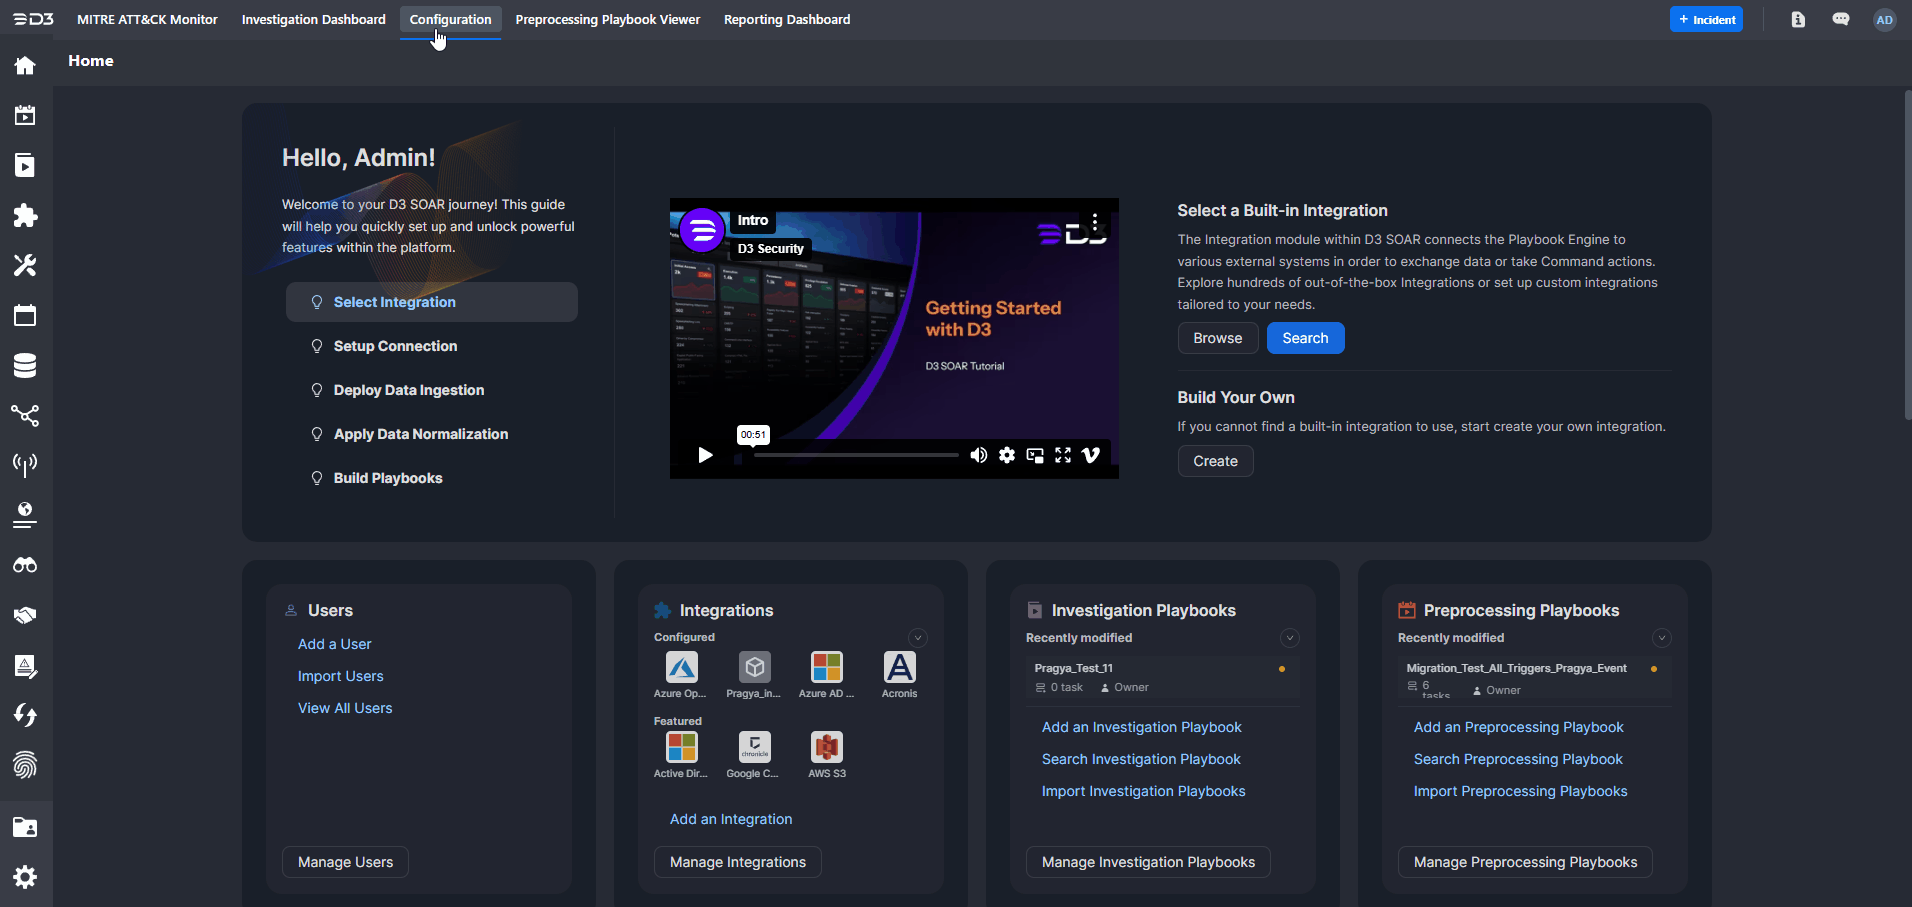Open the settings gear at sidebar bottom
1912x907 pixels.
click(x=25, y=877)
